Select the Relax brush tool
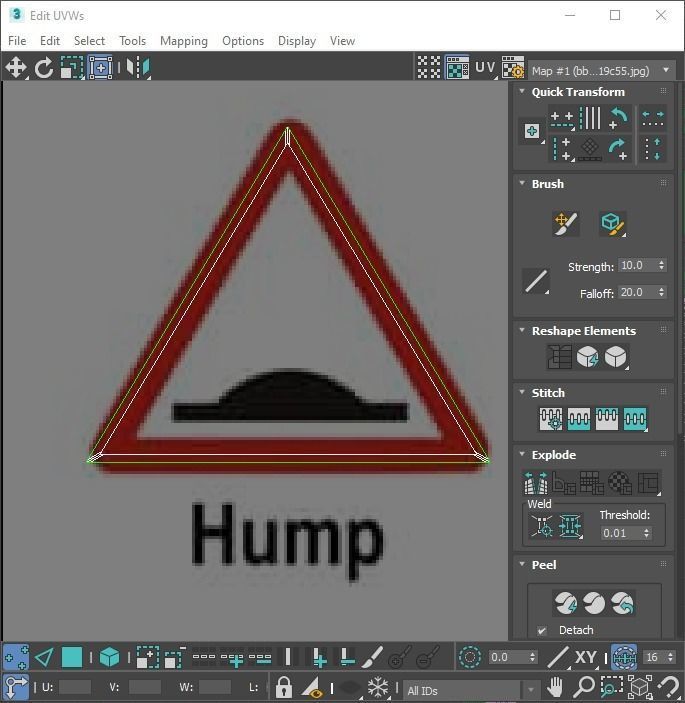Viewport: 685px width, 703px height. (x=613, y=223)
